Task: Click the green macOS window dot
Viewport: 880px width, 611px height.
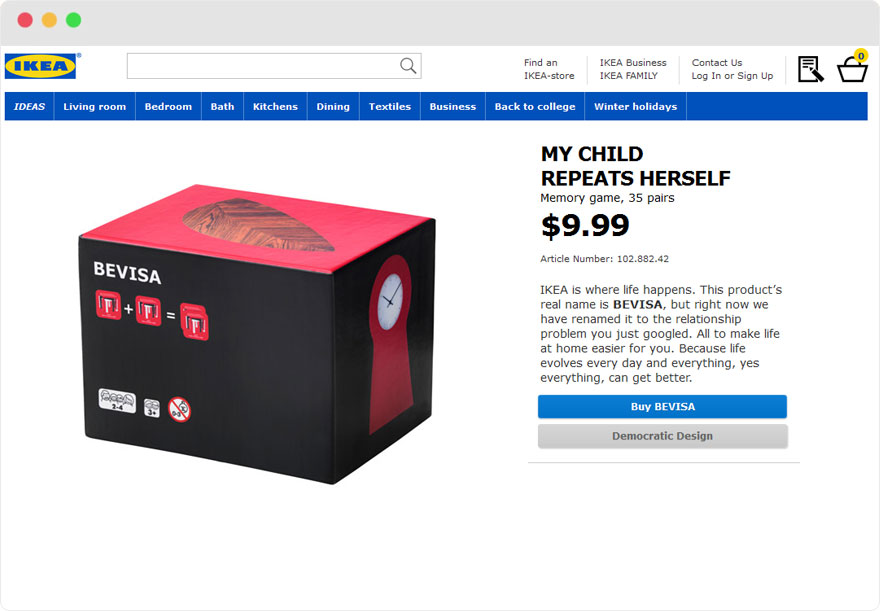Action: tap(74, 20)
